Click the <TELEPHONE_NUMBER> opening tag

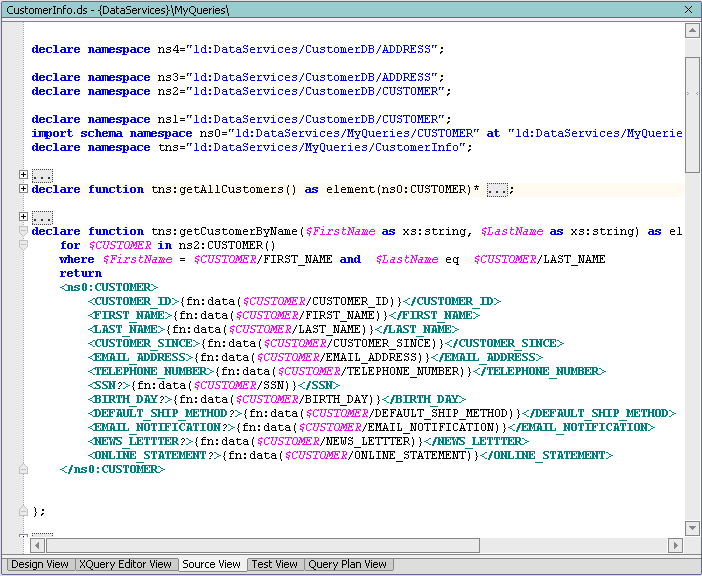point(151,371)
